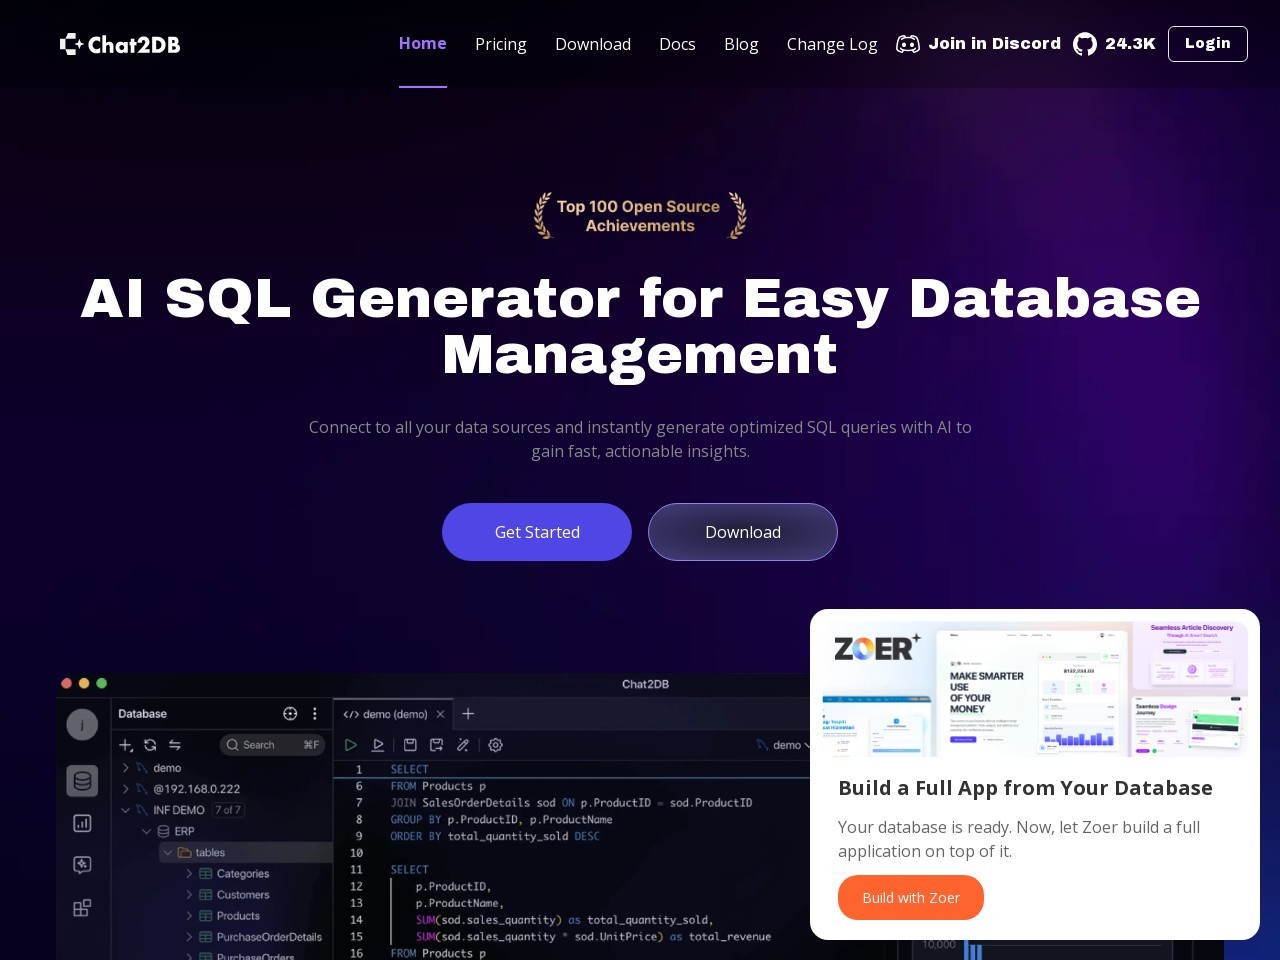The image size is (1280, 960).
Task: Click the Build with Zoer button
Action: 910,898
